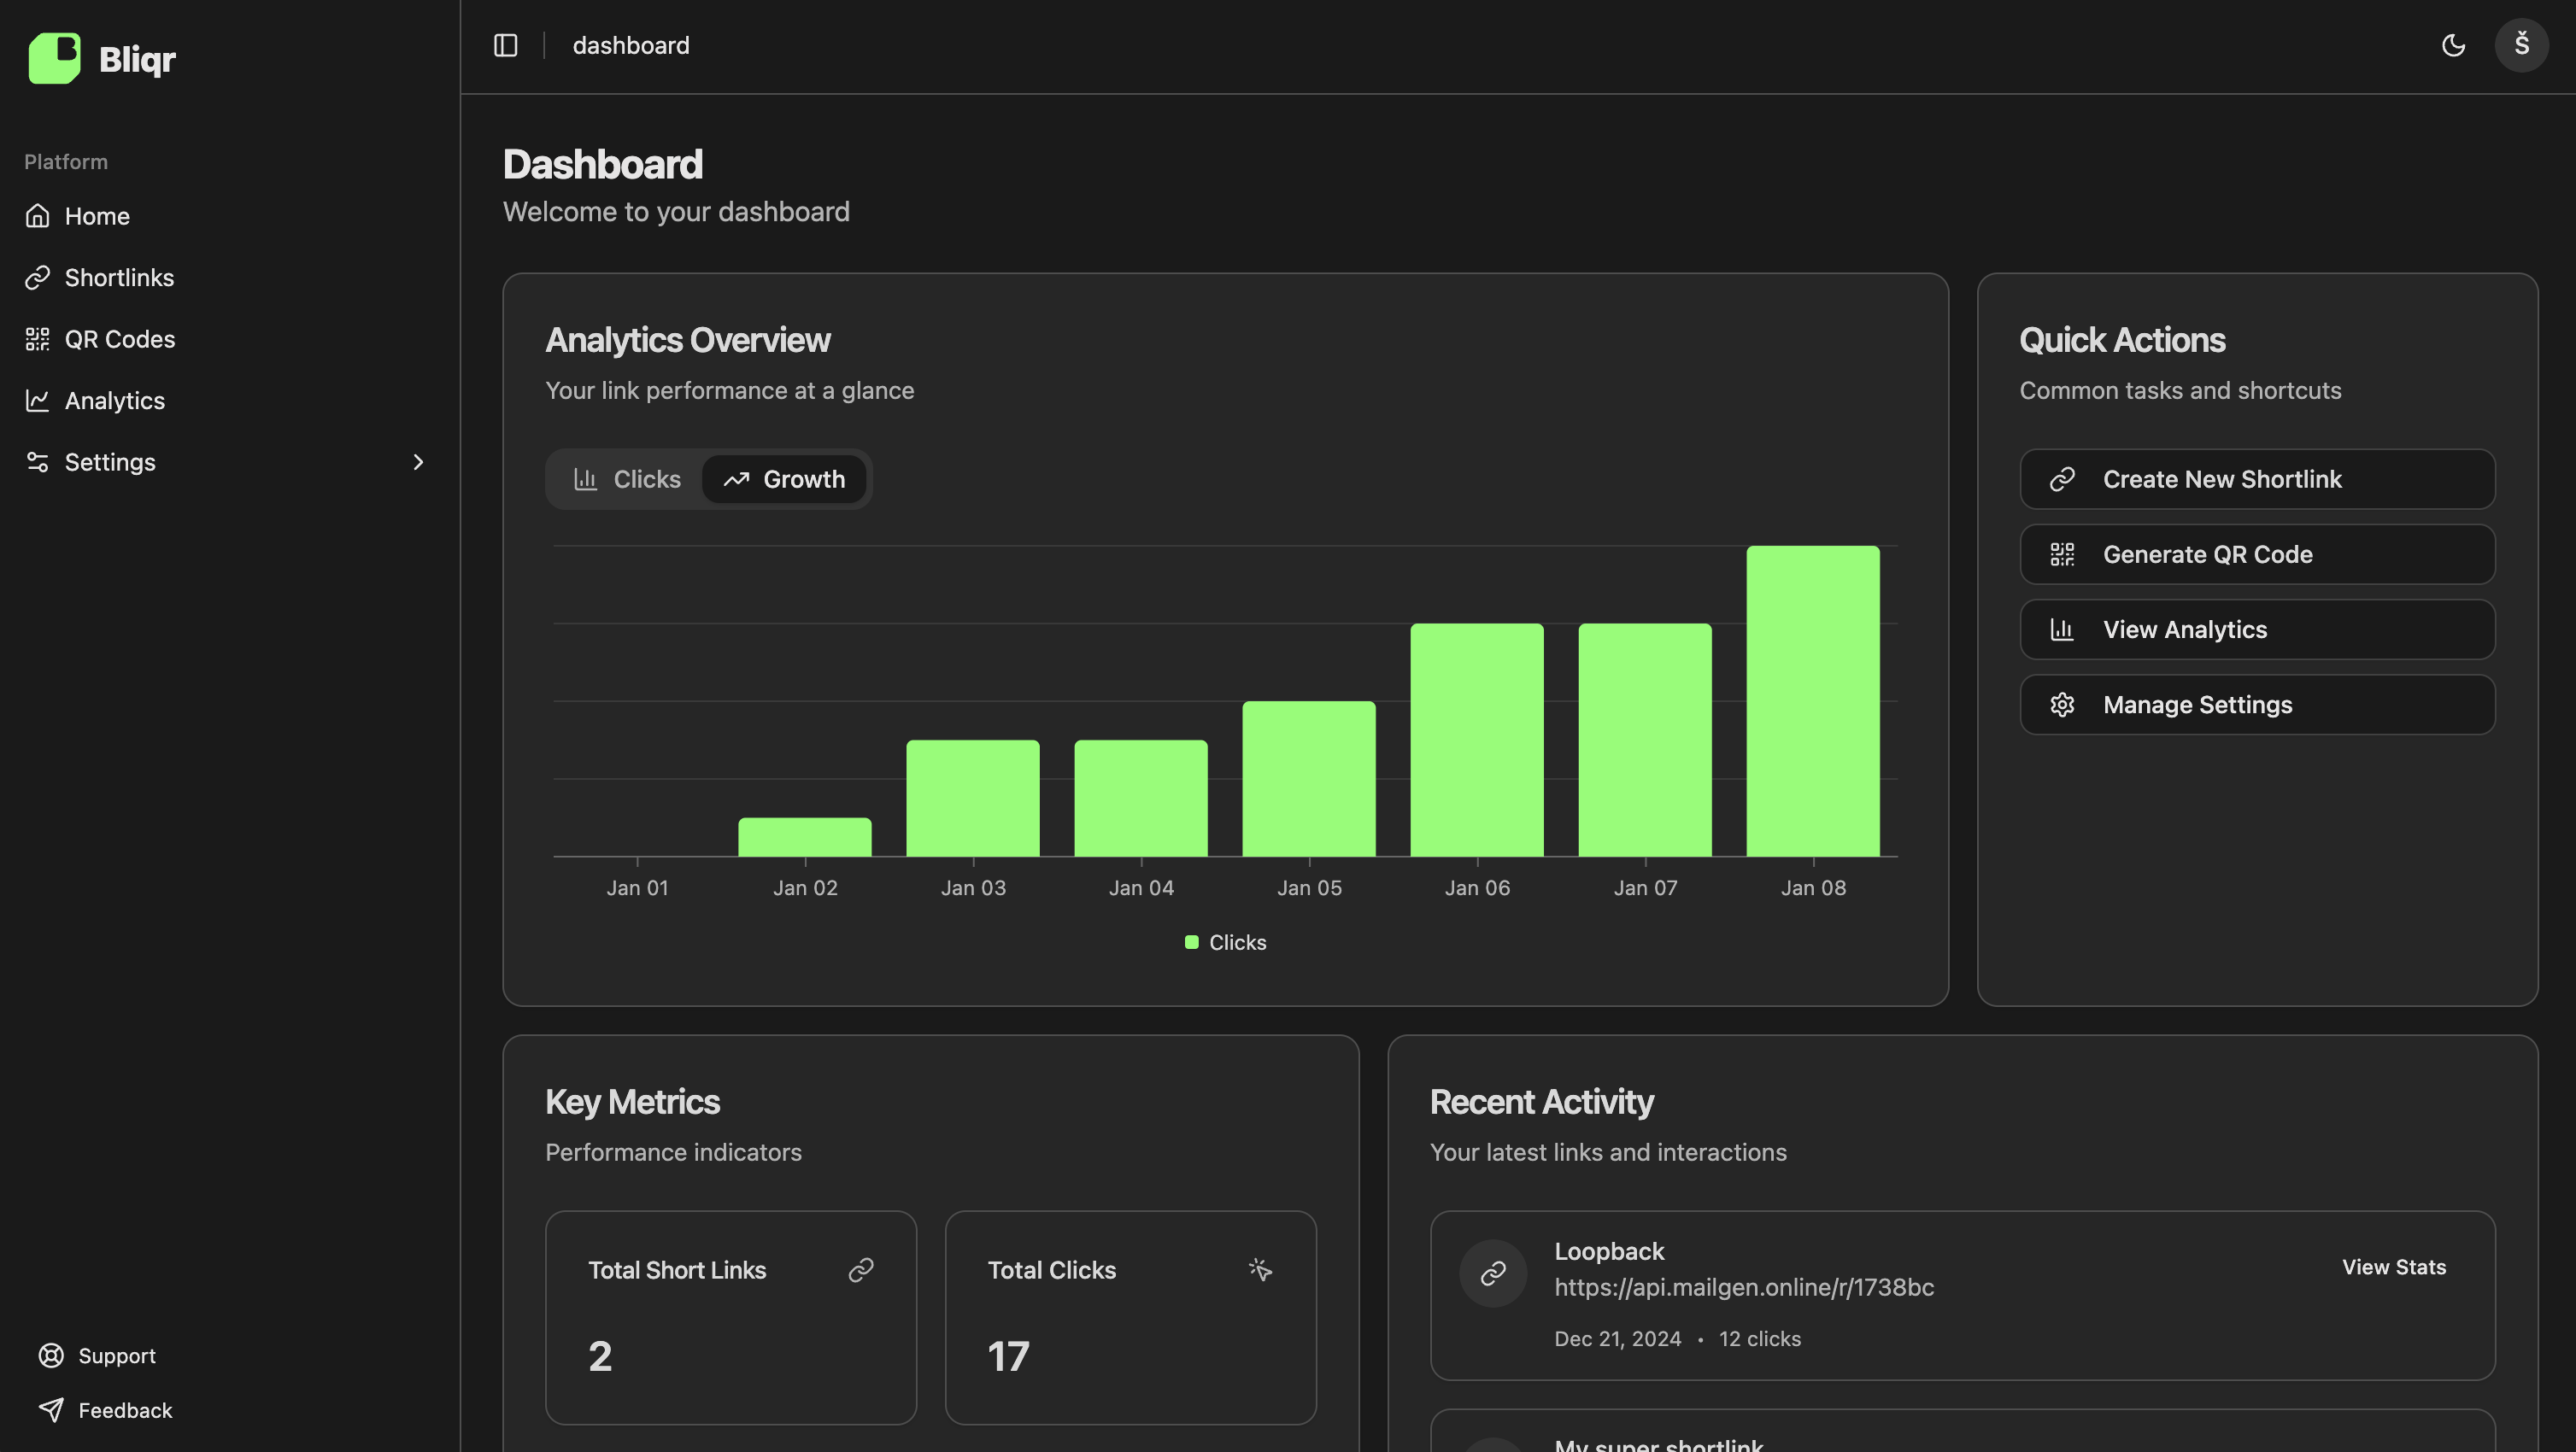
Task: Open Home in the sidebar
Action: click(229, 216)
